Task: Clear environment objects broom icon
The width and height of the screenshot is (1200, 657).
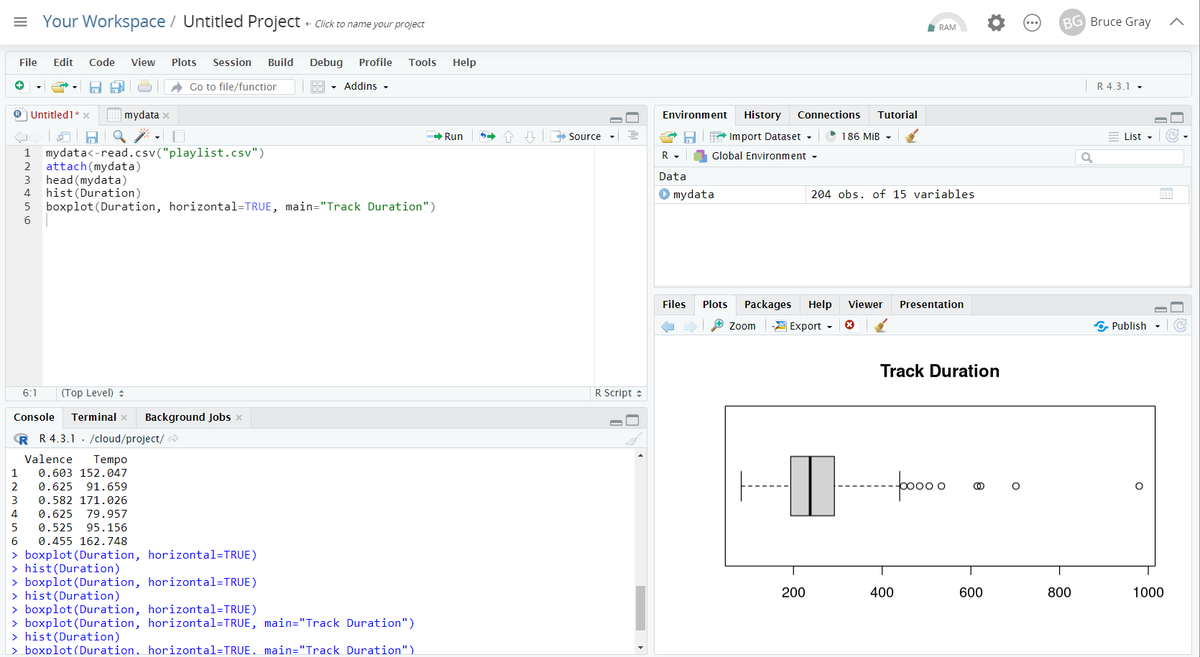Action: click(911, 136)
